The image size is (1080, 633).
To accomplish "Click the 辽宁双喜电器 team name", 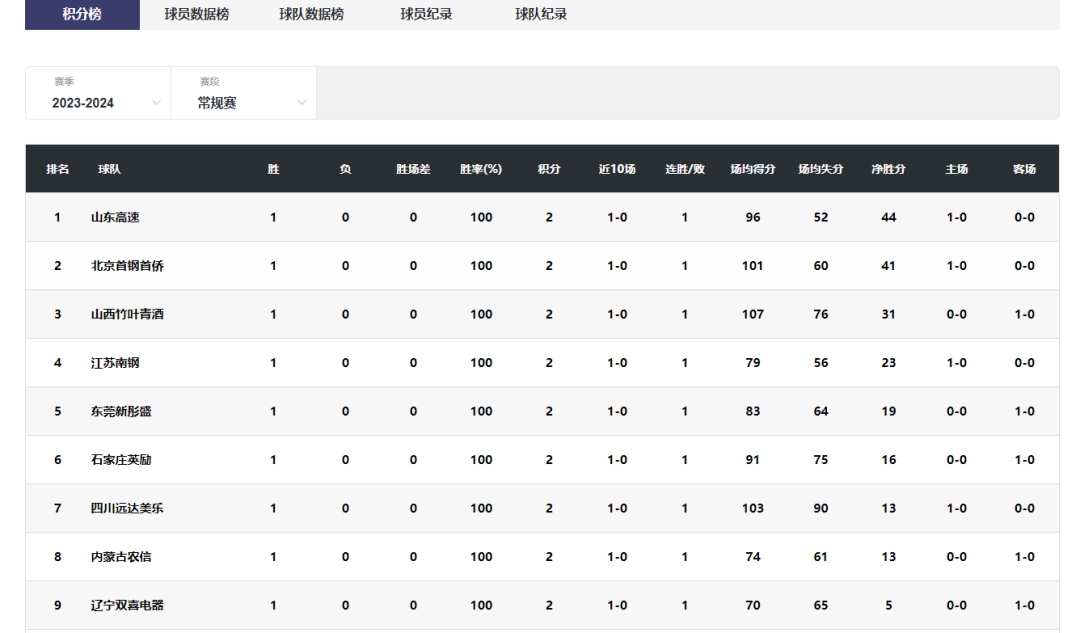I will tap(128, 605).
